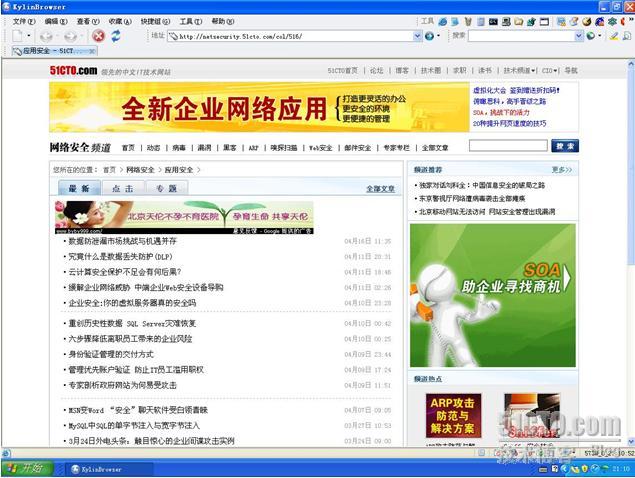Click the 开始 Start button
The width and height of the screenshot is (635, 478).
click(27, 469)
